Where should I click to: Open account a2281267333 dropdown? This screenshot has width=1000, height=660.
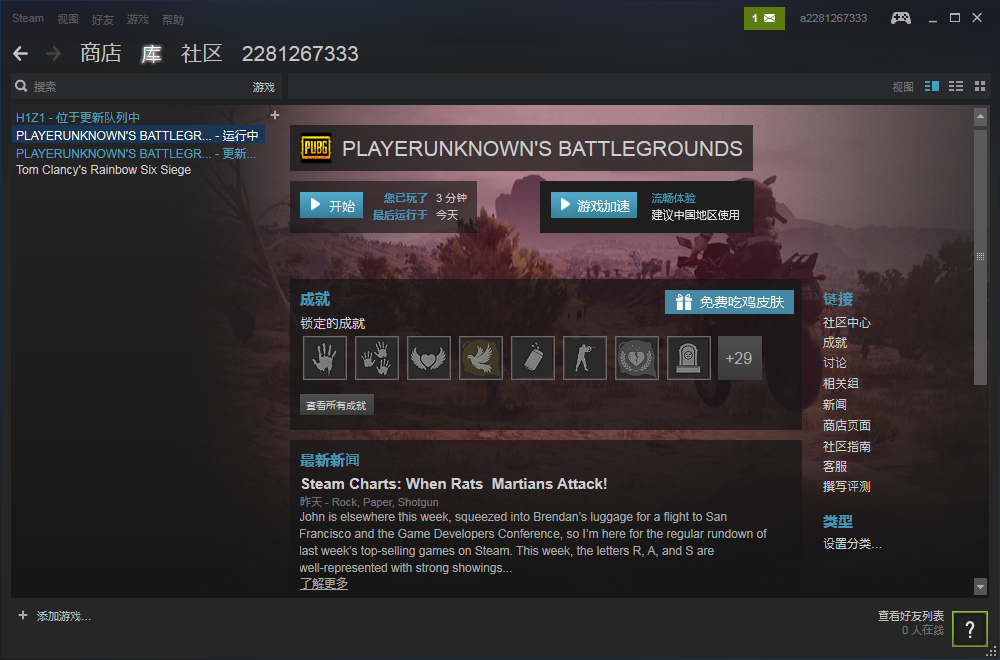click(833, 18)
